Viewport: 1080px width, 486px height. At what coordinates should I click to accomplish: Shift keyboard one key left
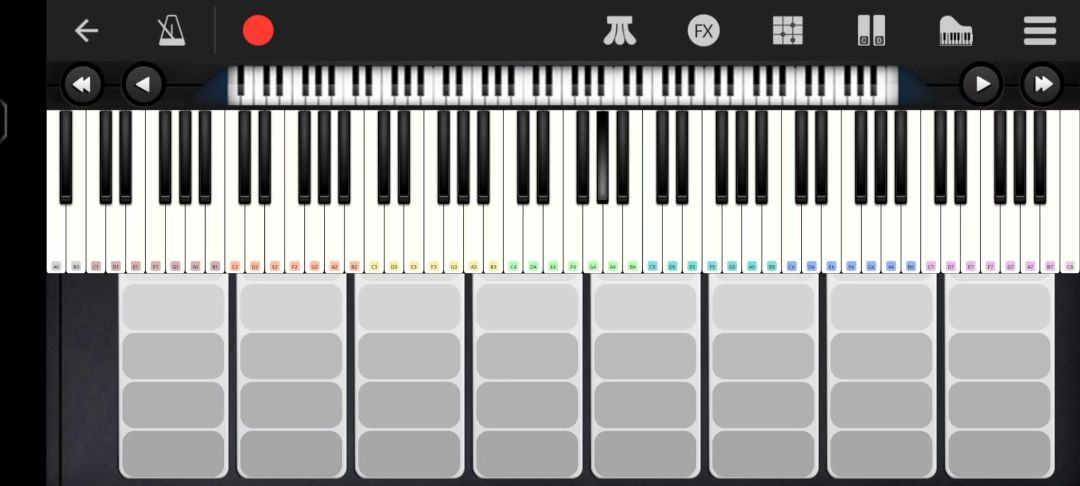[x=143, y=85]
